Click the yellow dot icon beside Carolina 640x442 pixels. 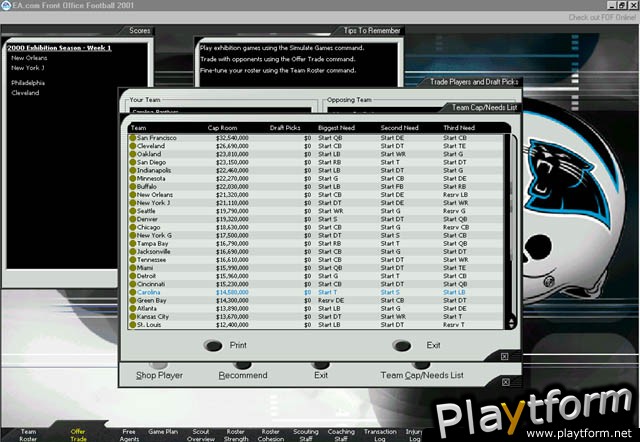[x=132, y=292]
